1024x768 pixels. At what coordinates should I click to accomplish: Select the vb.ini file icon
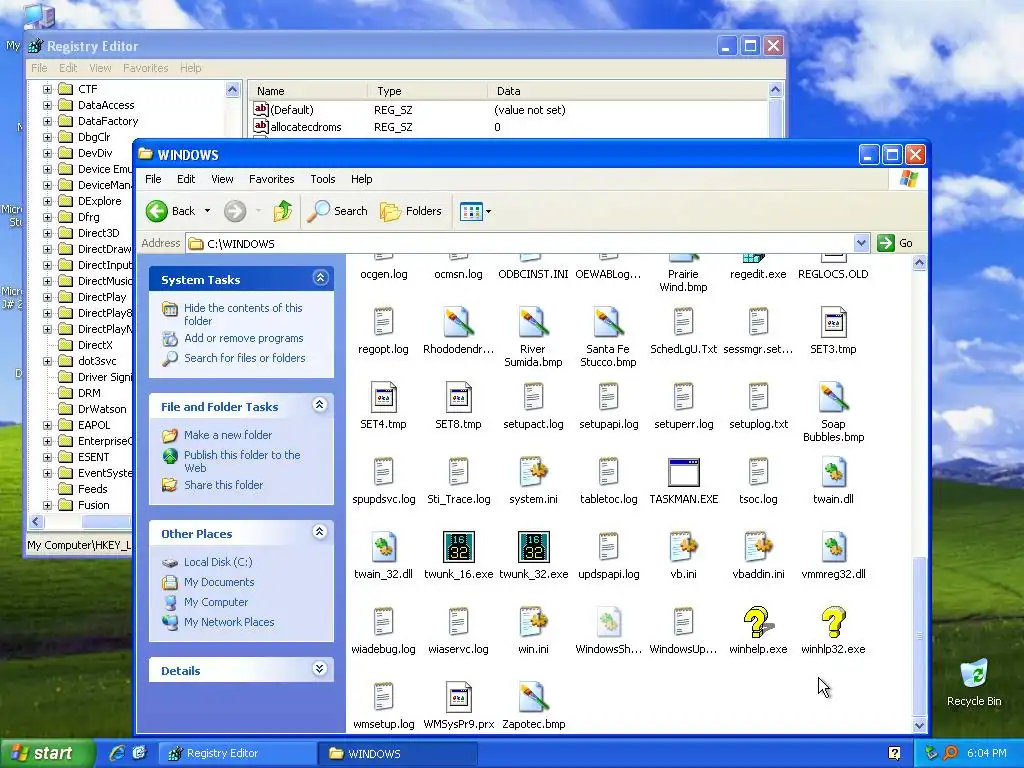[684, 547]
